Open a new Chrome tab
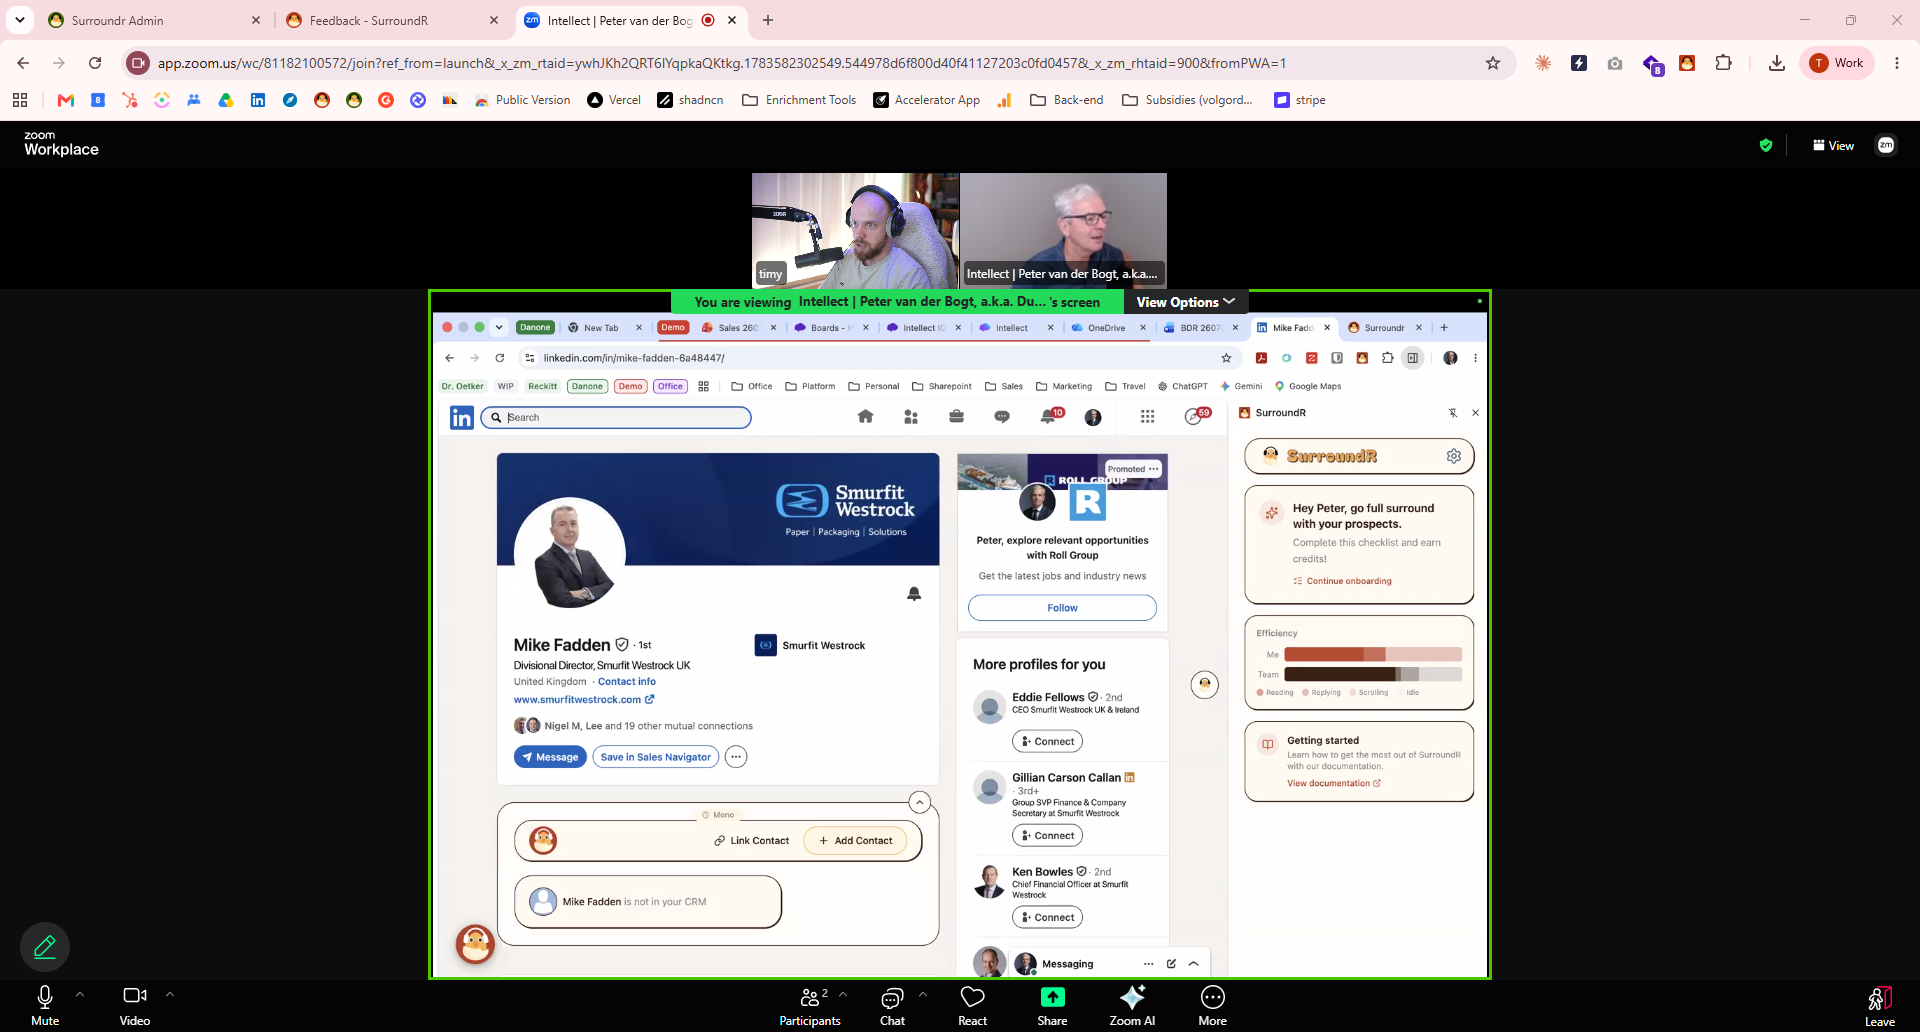The width and height of the screenshot is (1920, 1032). pyautogui.click(x=768, y=20)
